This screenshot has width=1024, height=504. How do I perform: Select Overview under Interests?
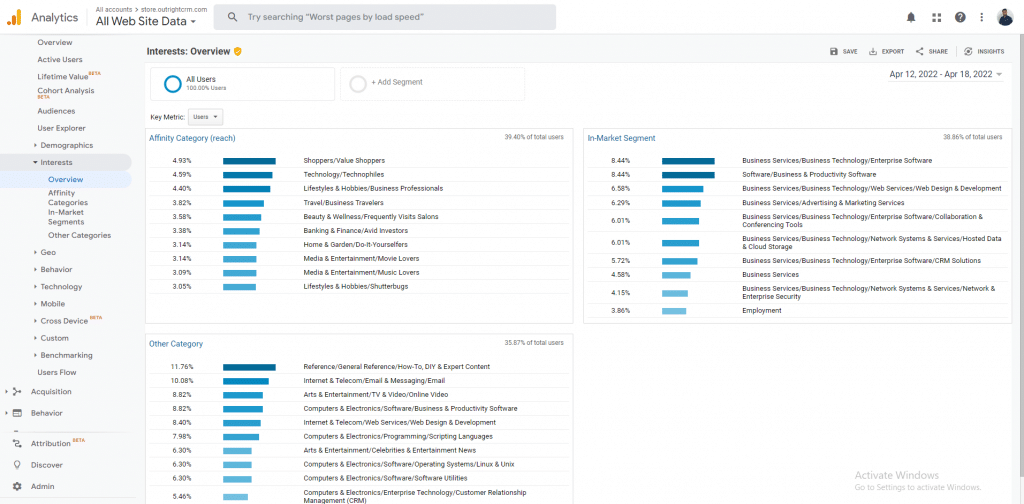tap(65, 180)
